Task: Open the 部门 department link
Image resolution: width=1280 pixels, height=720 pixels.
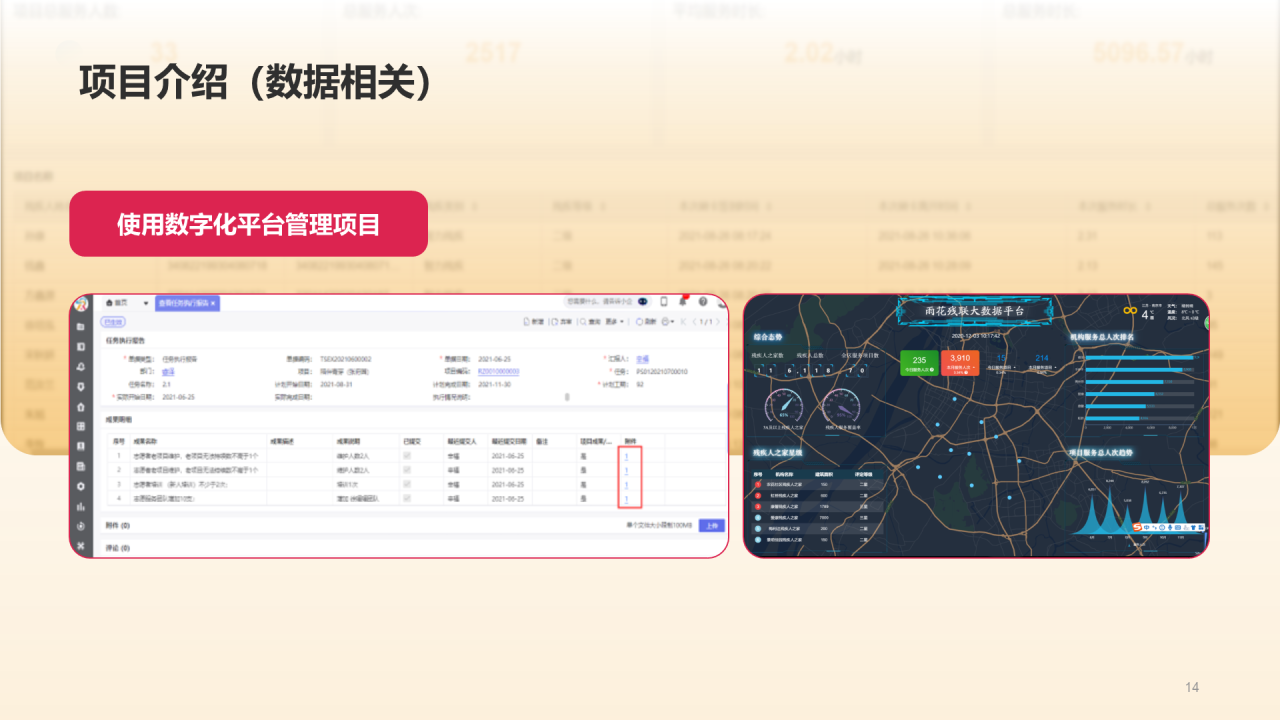Action: [168, 371]
